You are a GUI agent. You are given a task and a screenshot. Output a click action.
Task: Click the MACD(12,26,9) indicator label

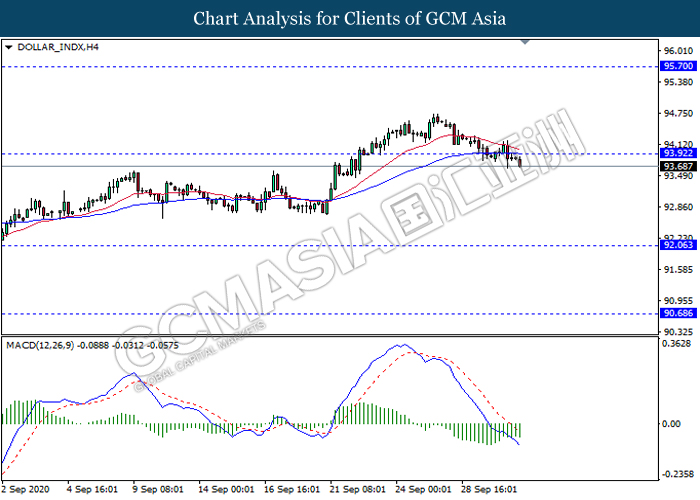38,345
